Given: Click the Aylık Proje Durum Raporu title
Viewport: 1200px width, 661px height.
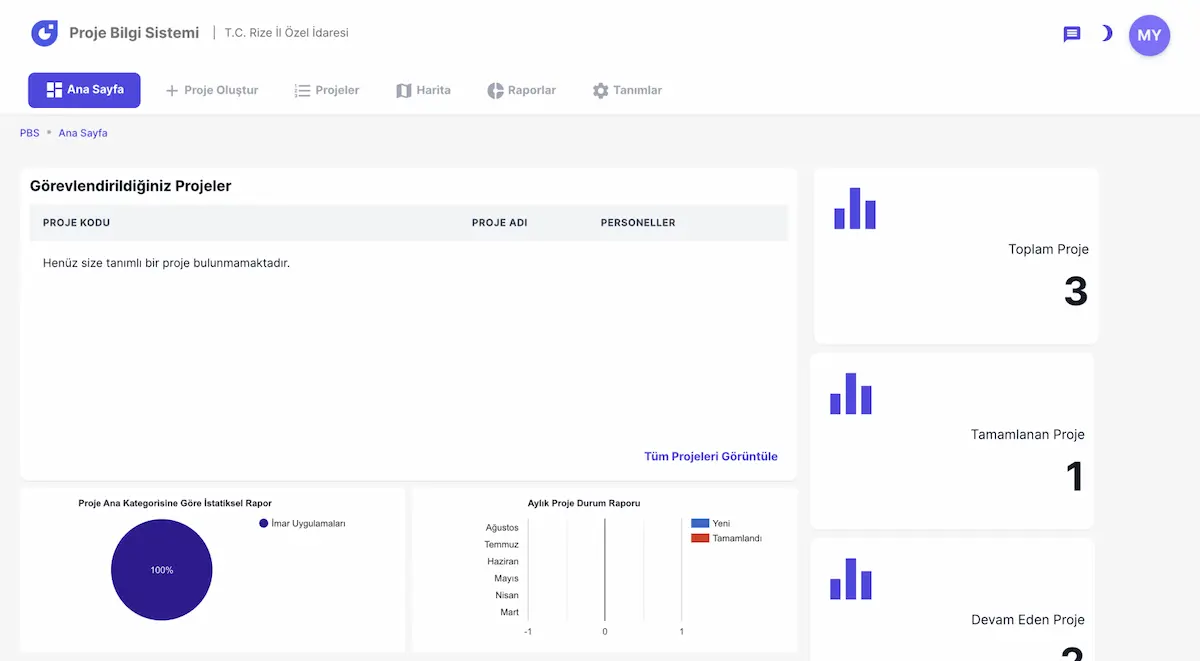Looking at the screenshot, I should click(x=584, y=503).
